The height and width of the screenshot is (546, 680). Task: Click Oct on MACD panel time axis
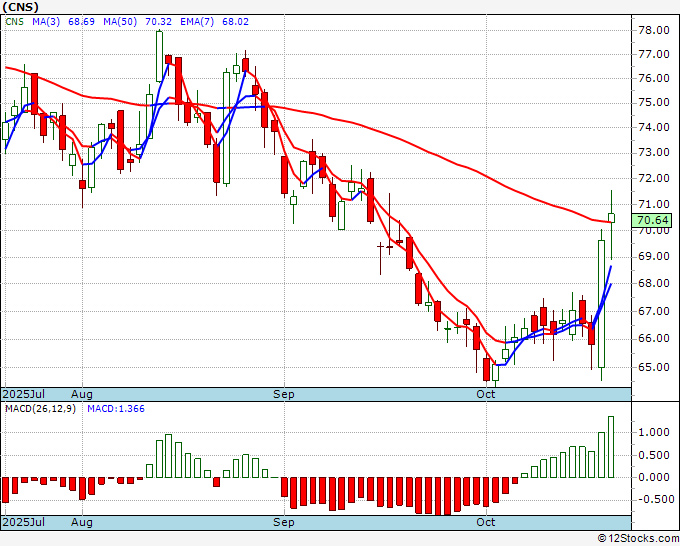click(x=486, y=522)
